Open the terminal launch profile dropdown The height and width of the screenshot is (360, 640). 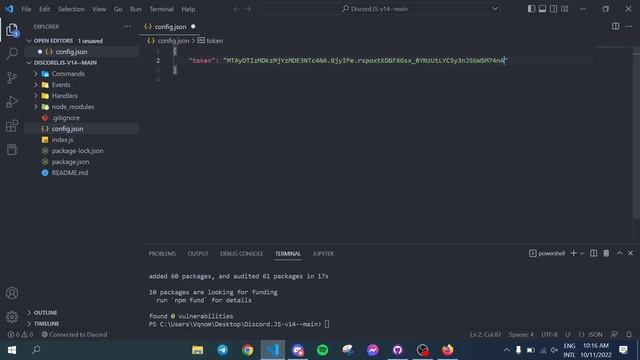[582, 253]
